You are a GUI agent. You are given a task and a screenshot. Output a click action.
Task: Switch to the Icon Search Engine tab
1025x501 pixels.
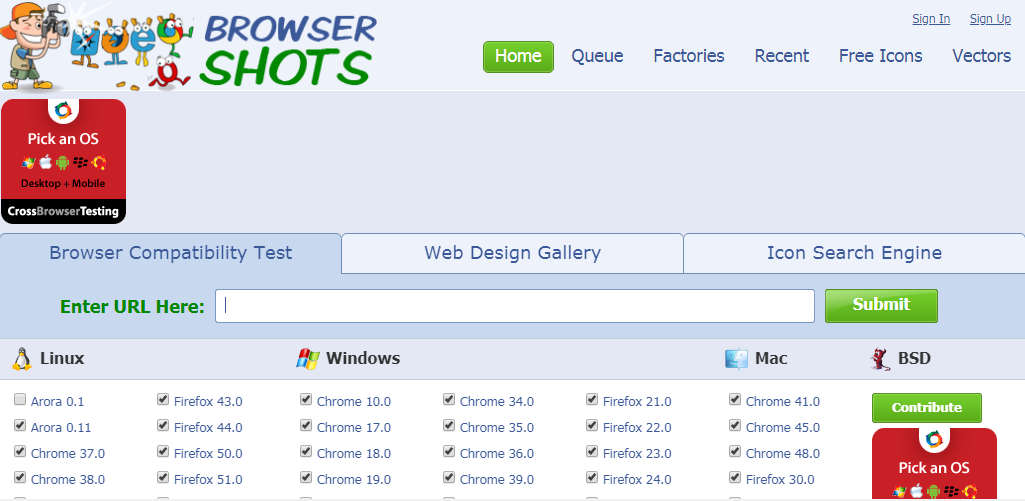tap(854, 253)
